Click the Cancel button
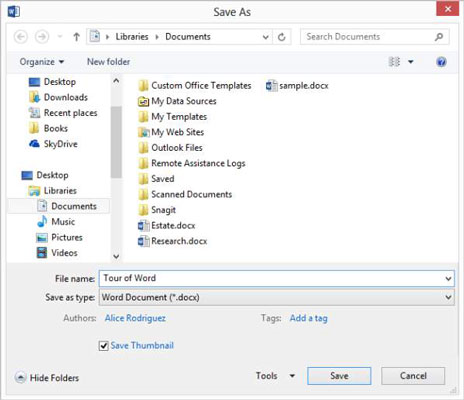This screenshot has width=464, height=400. (x=413, y=376)
